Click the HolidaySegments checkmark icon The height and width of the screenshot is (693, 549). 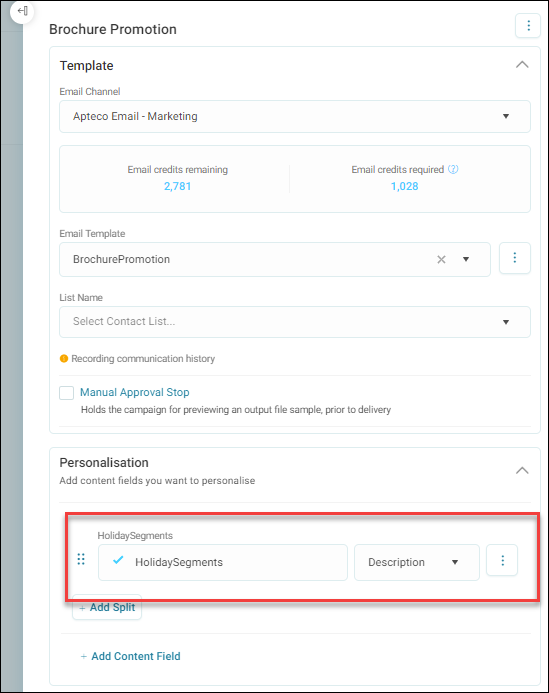(x=118, y=560)
